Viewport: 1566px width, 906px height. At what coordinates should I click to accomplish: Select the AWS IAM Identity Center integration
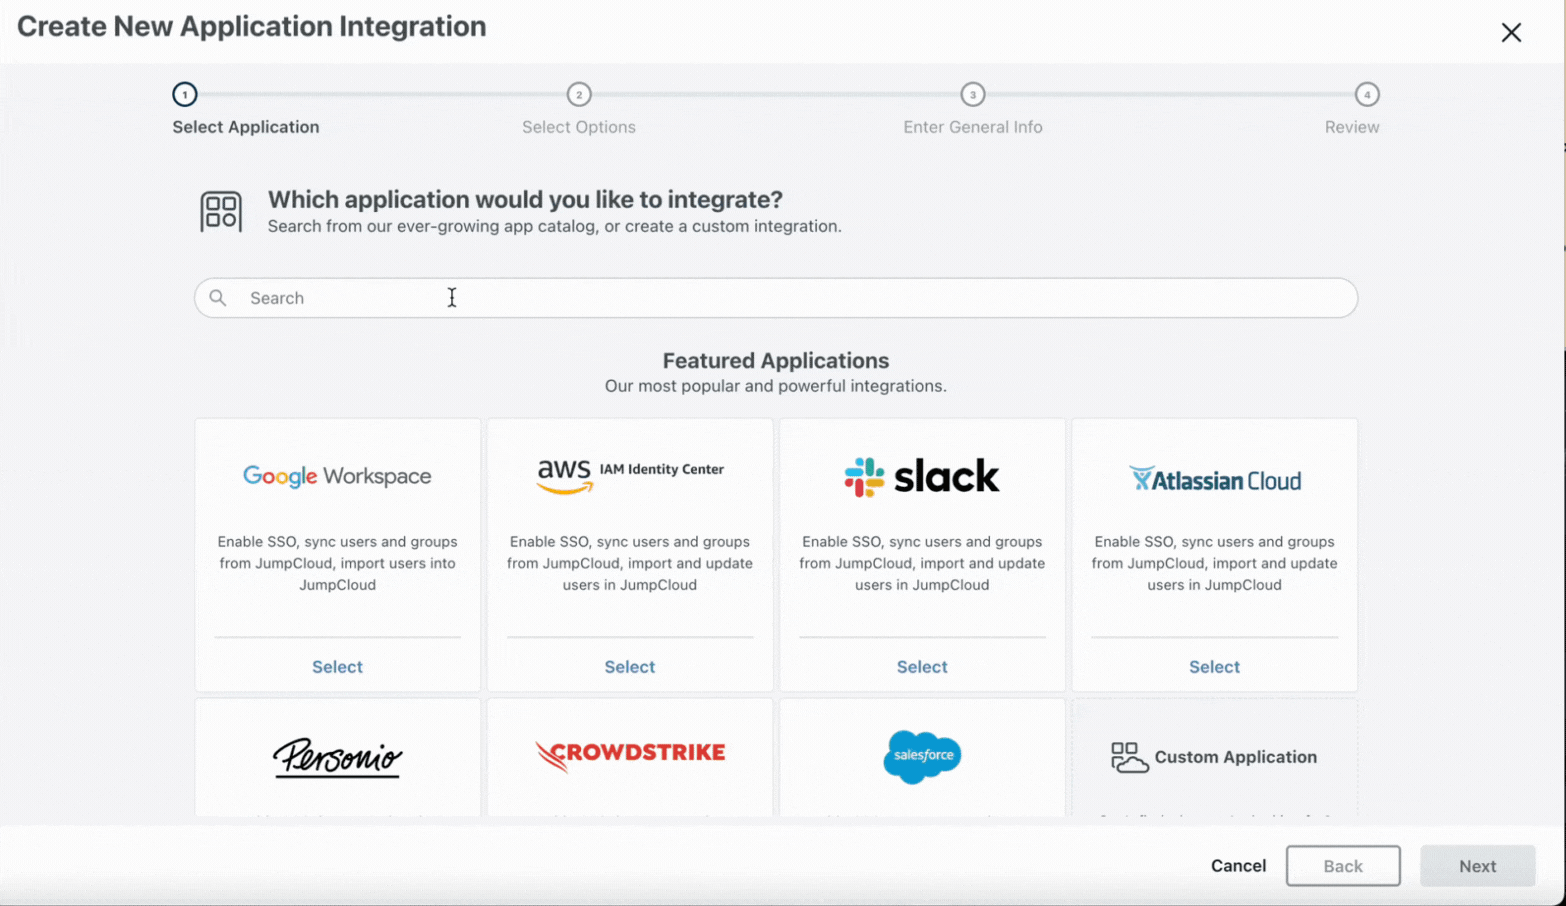[x=629, y=666]
